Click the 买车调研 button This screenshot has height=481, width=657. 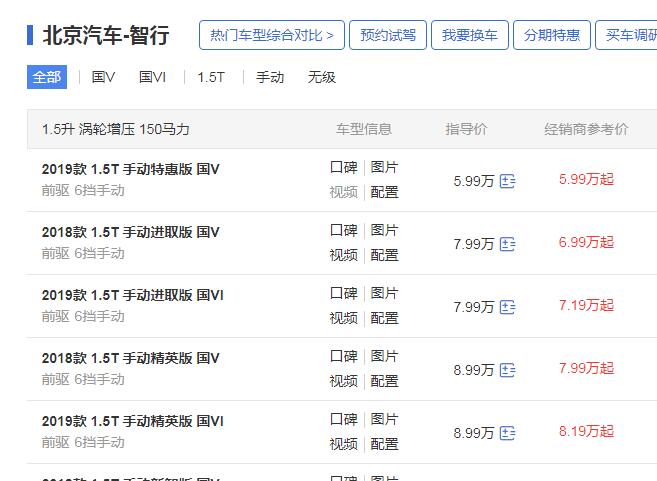626,35
